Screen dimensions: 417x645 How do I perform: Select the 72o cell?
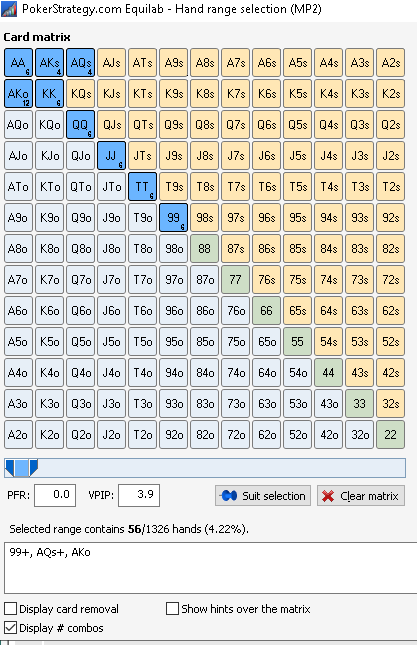tap(236, 434)
